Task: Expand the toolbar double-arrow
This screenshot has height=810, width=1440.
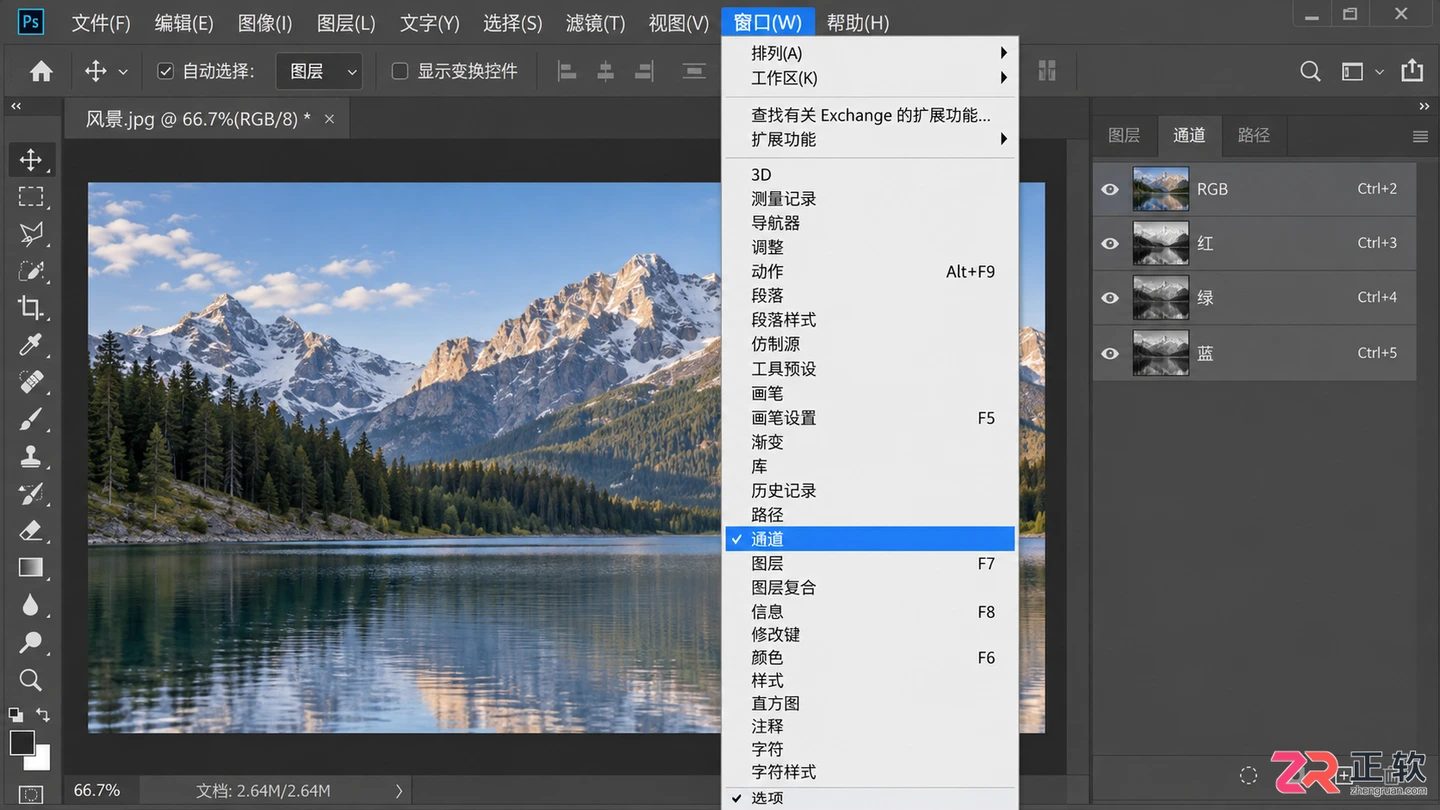Action: tap(16, 106)
